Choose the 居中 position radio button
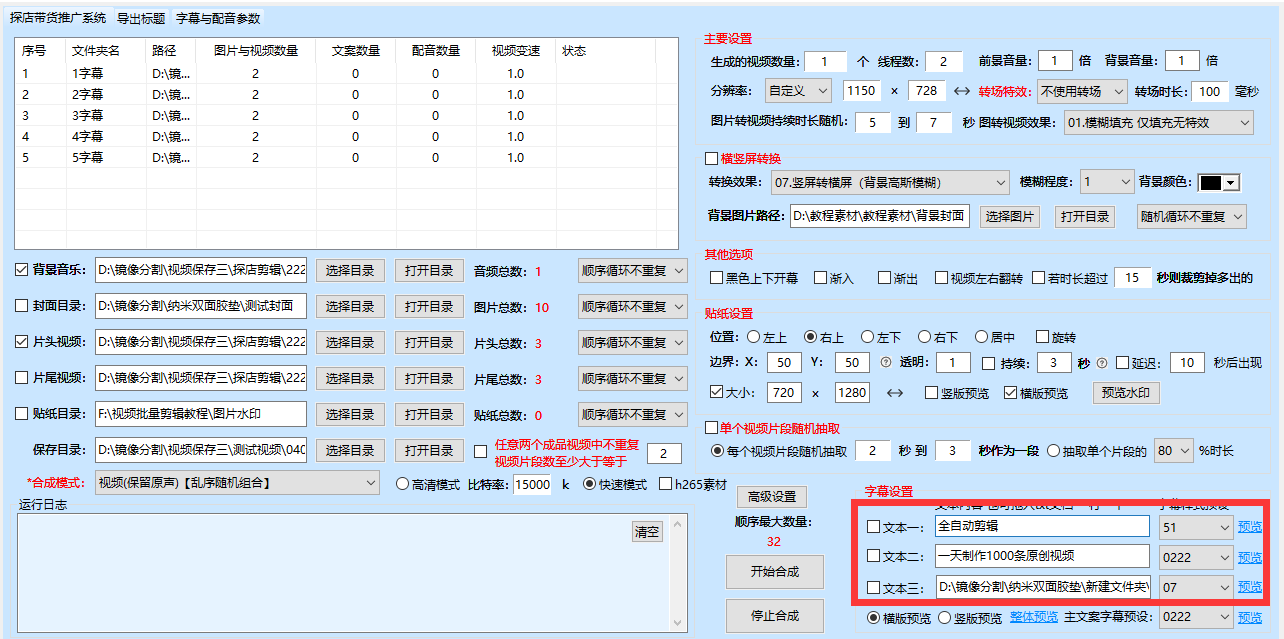 pos(981,337)
